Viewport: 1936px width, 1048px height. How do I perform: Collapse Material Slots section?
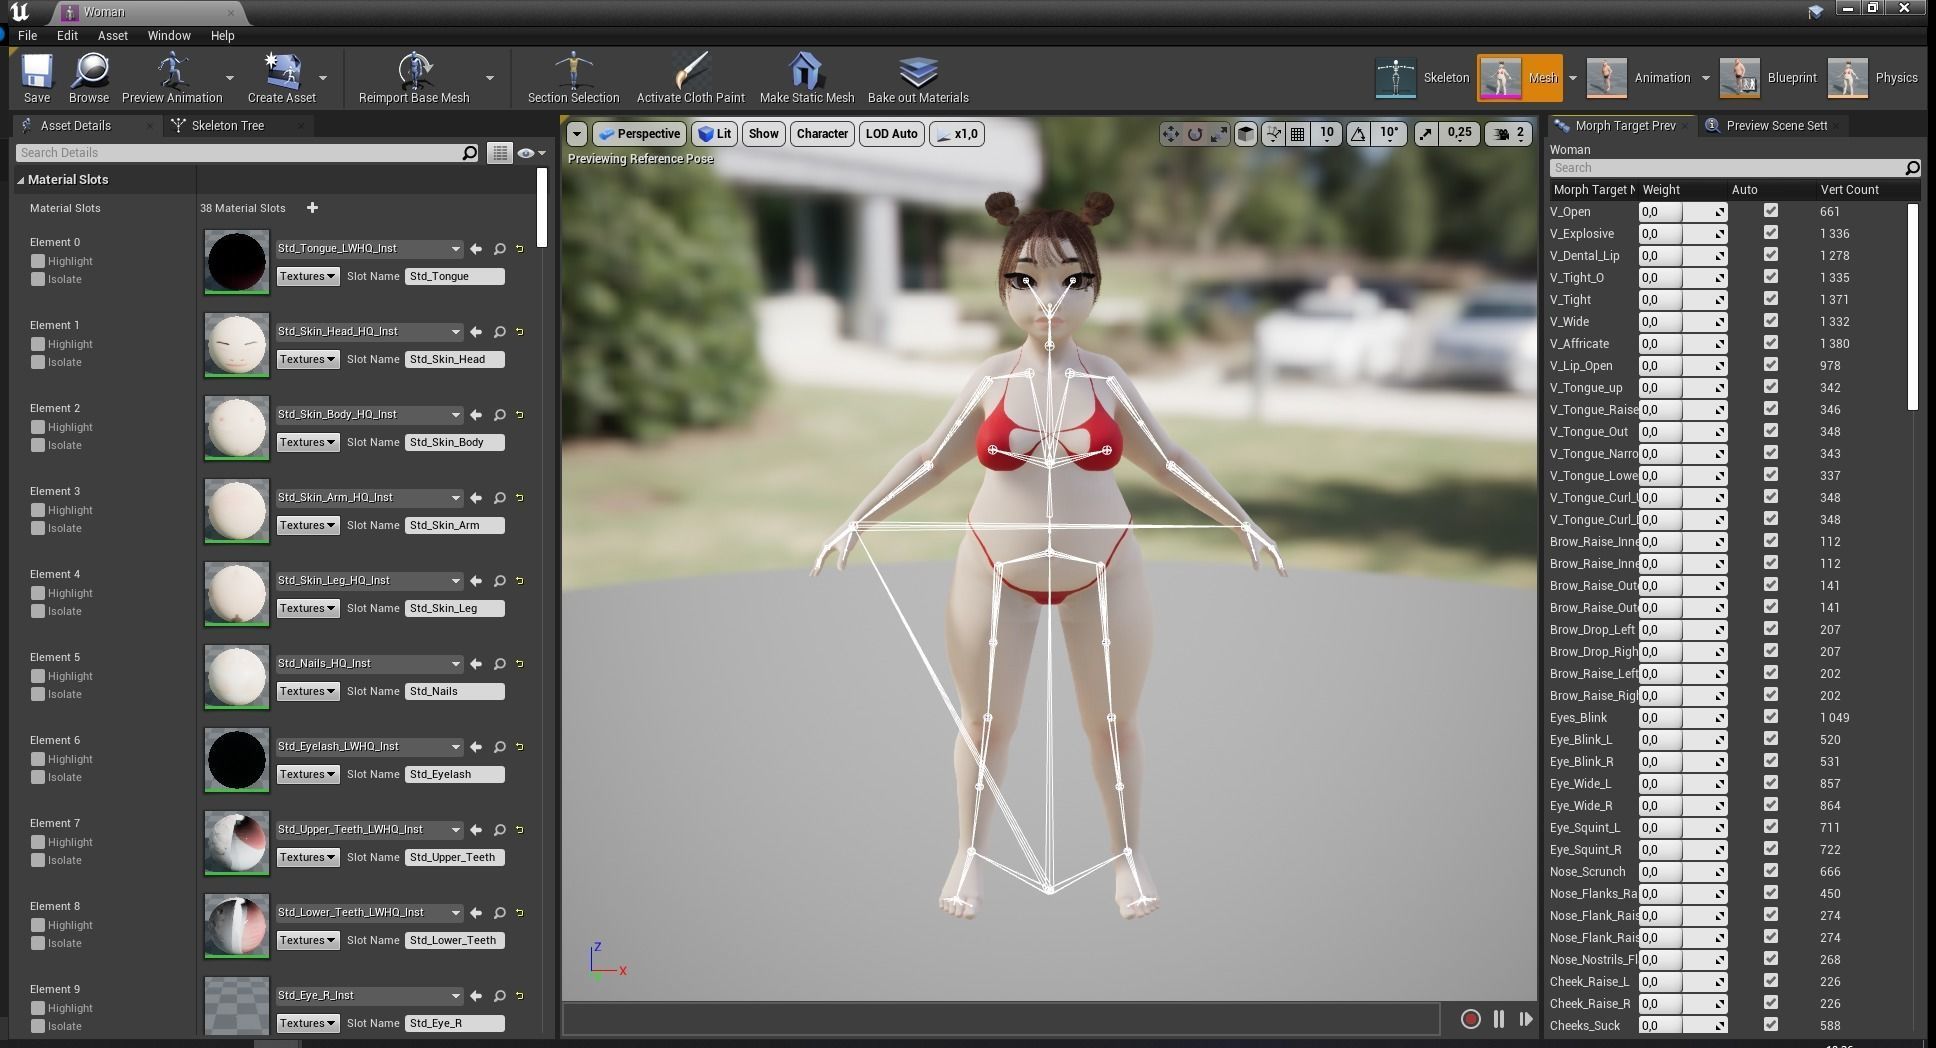(x=20, y=180)
